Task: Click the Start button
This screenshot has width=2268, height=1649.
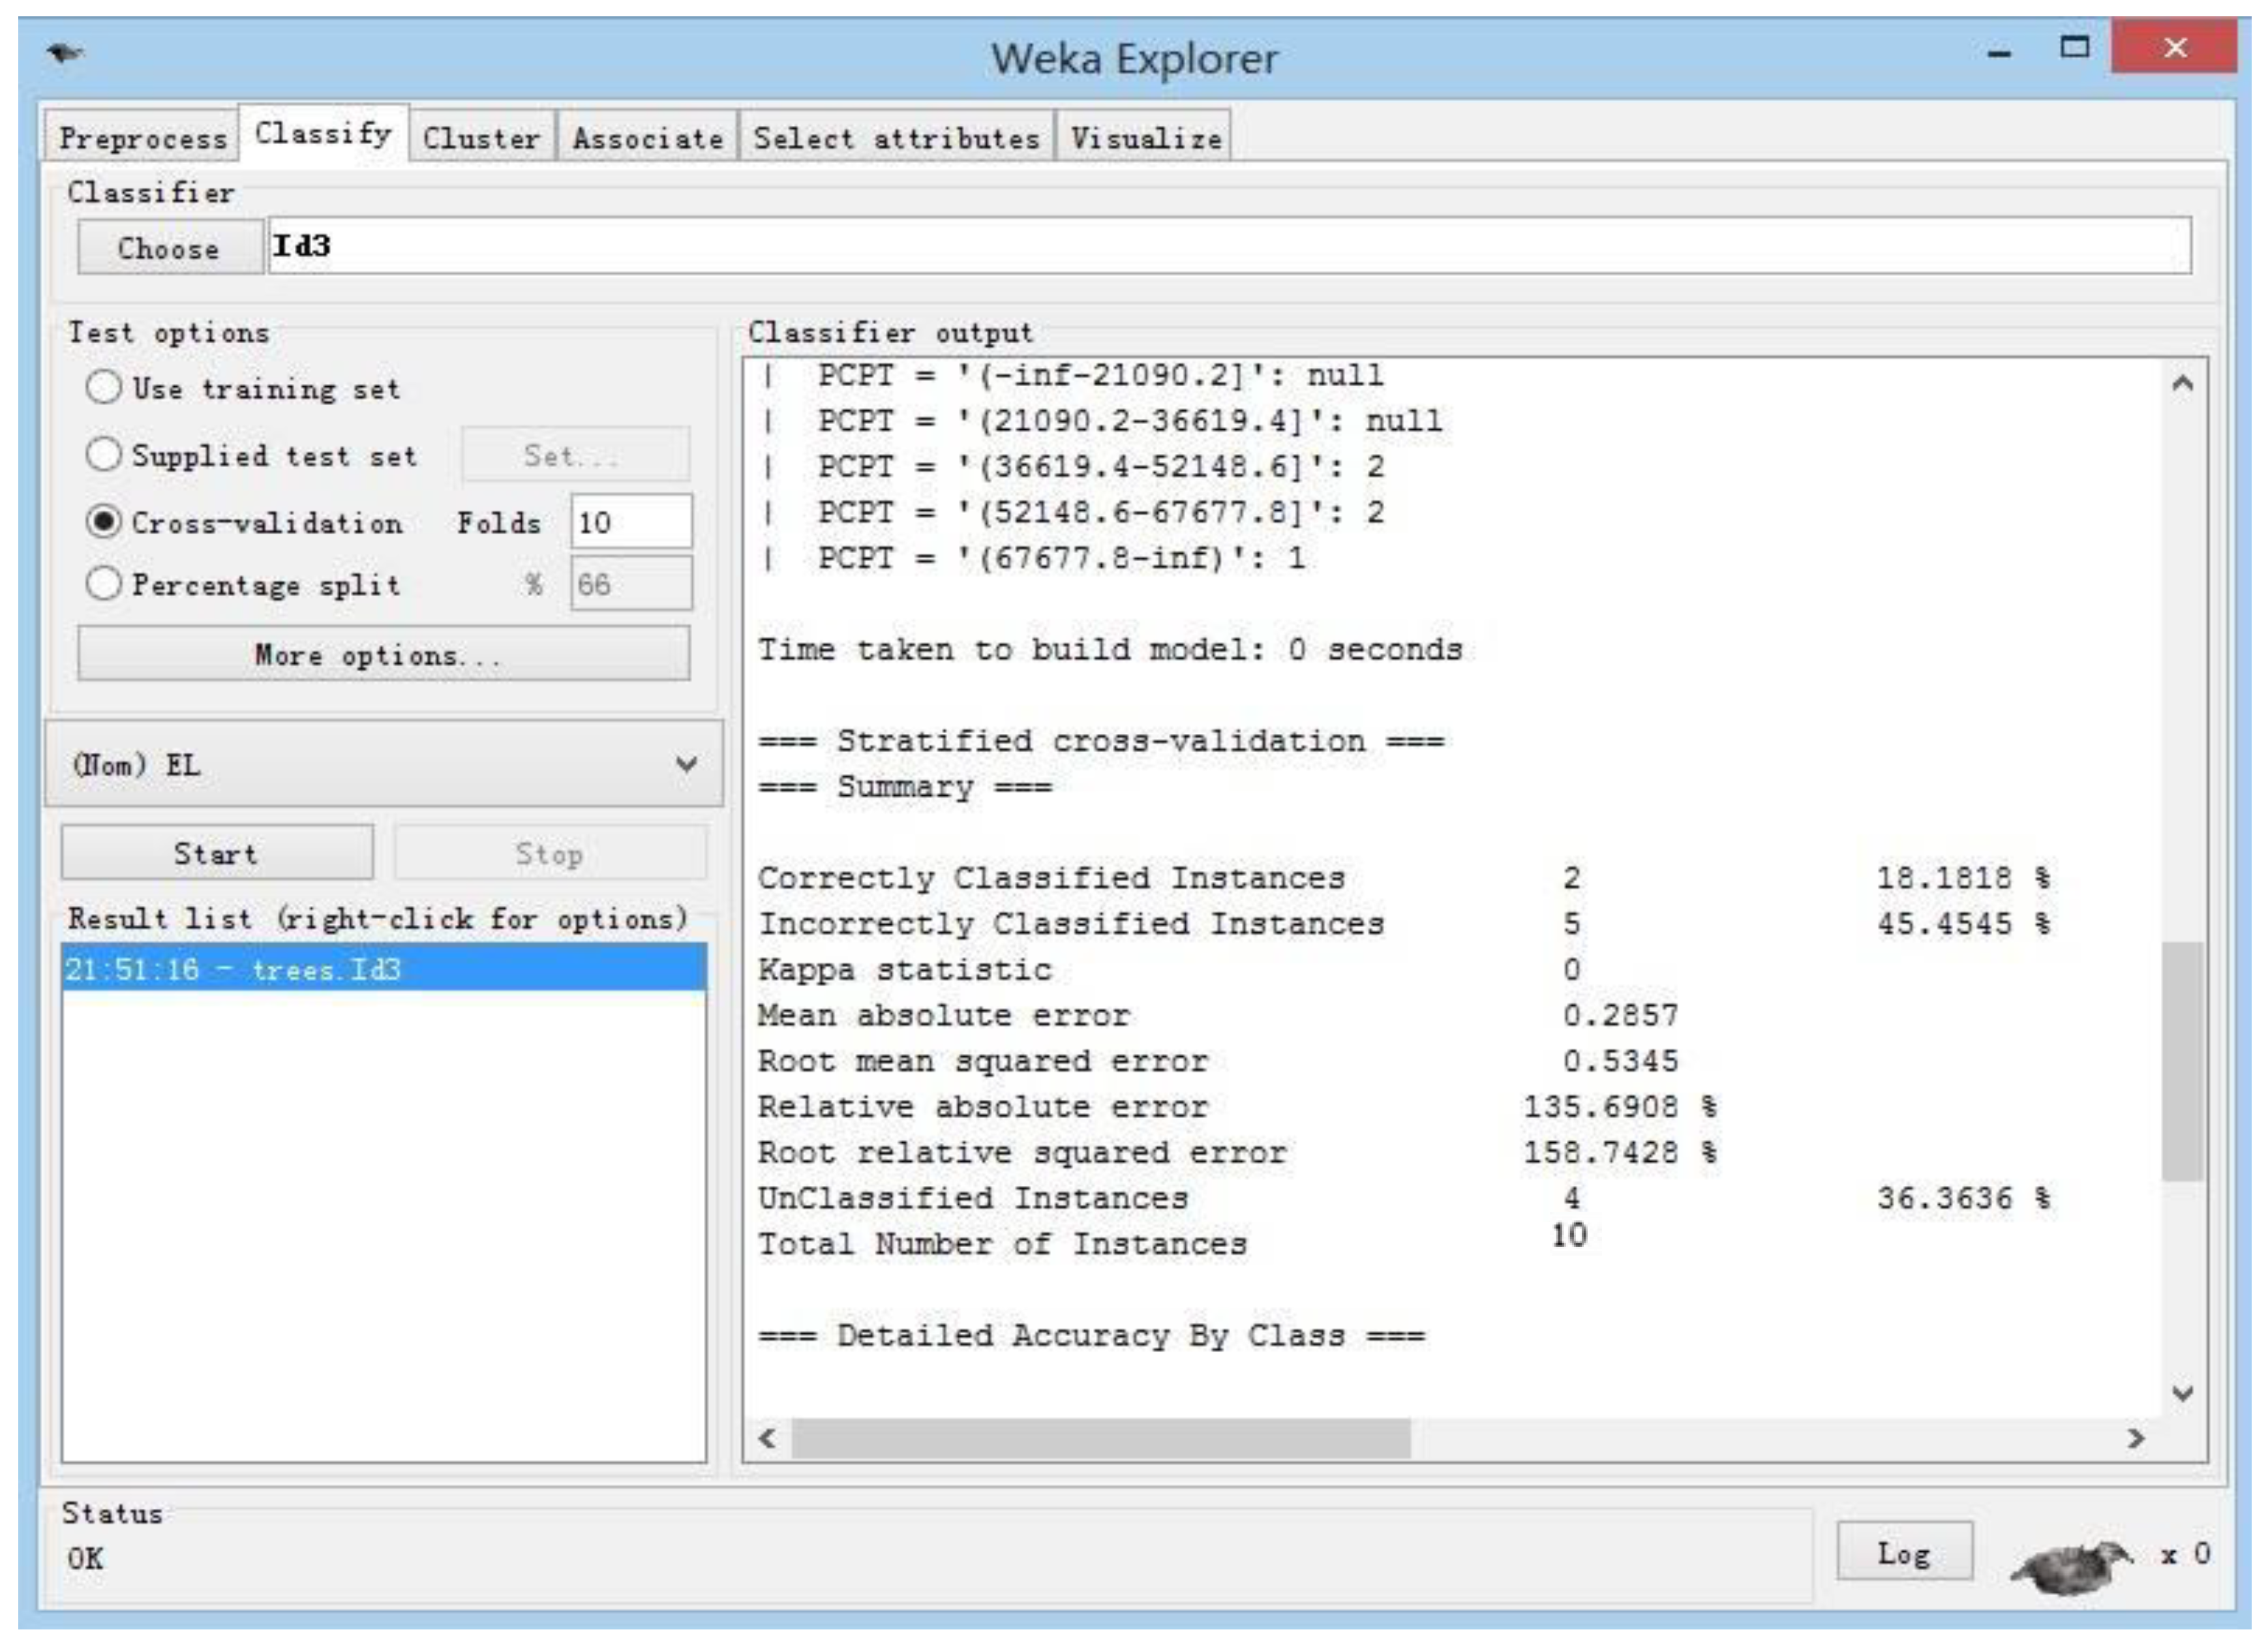Action: [x=217, y=853]
